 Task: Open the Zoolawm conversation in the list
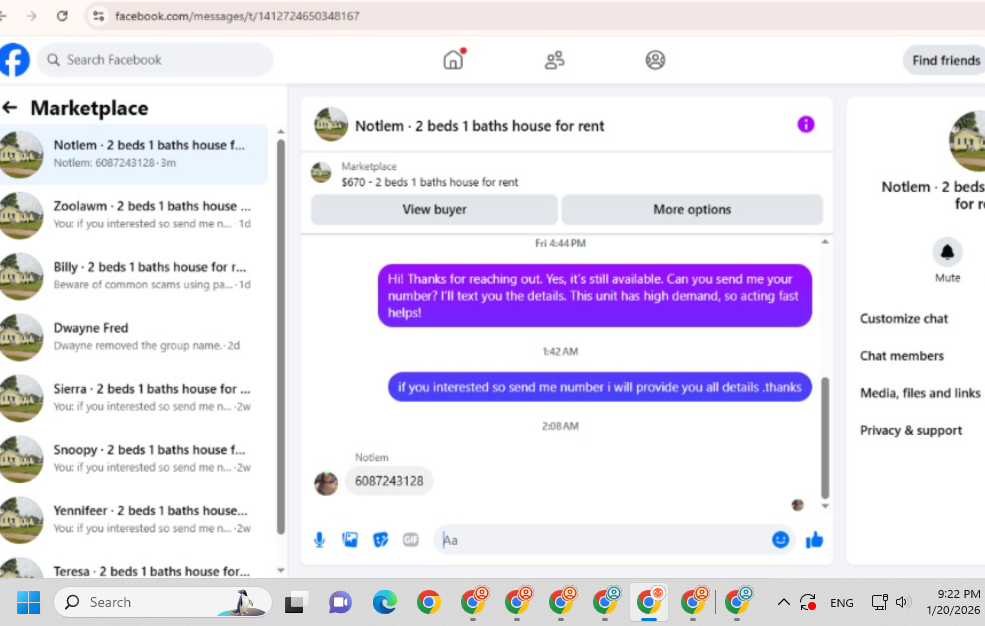134,215
